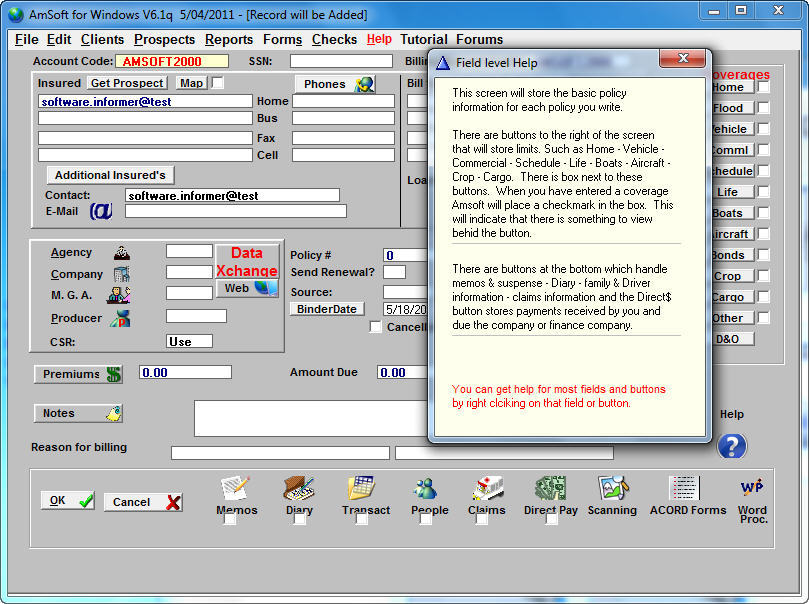Click the E-Mail address field
This screenshot has width=809, height=604.
tap(236, 211)
